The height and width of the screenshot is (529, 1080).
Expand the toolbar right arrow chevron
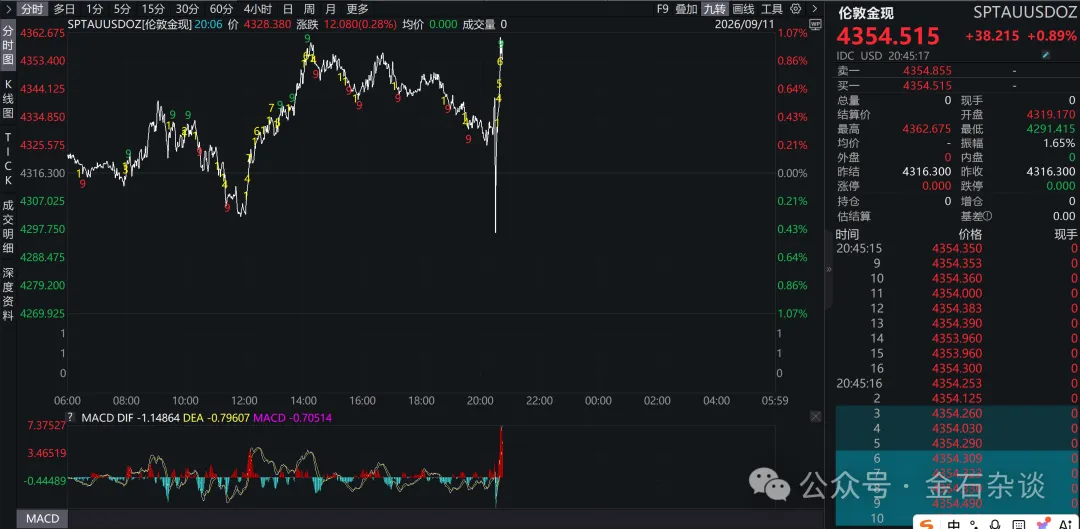click(815, 9)
